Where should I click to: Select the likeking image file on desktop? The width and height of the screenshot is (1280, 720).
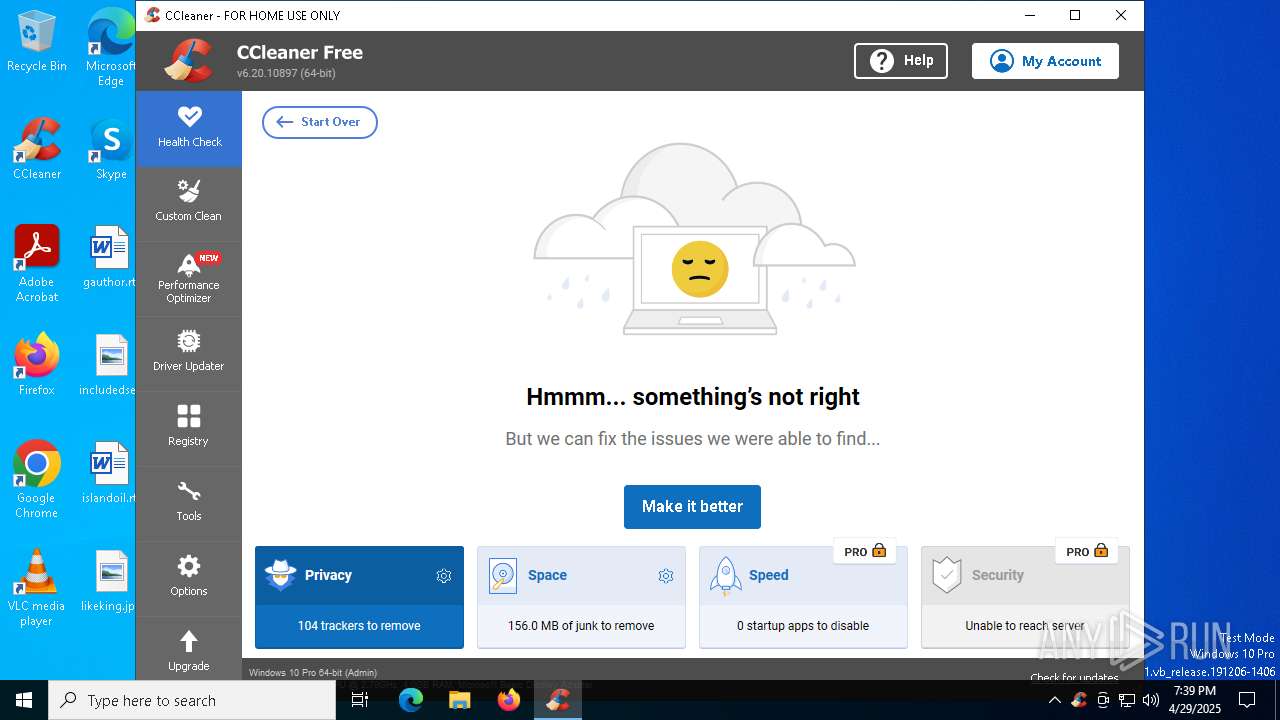(110, 581)
